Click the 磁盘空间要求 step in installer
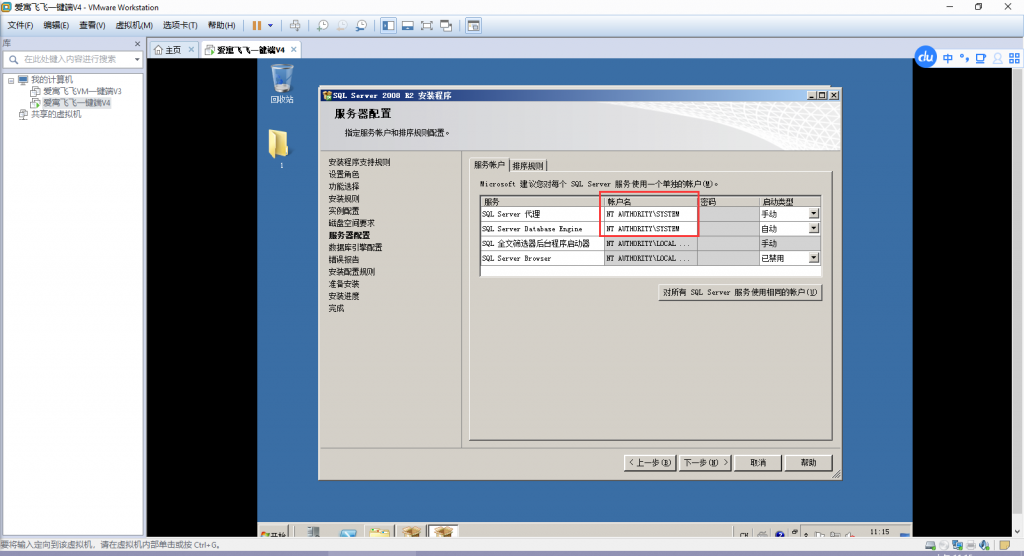The image size is (1024, 556). [x=351, y=223]
